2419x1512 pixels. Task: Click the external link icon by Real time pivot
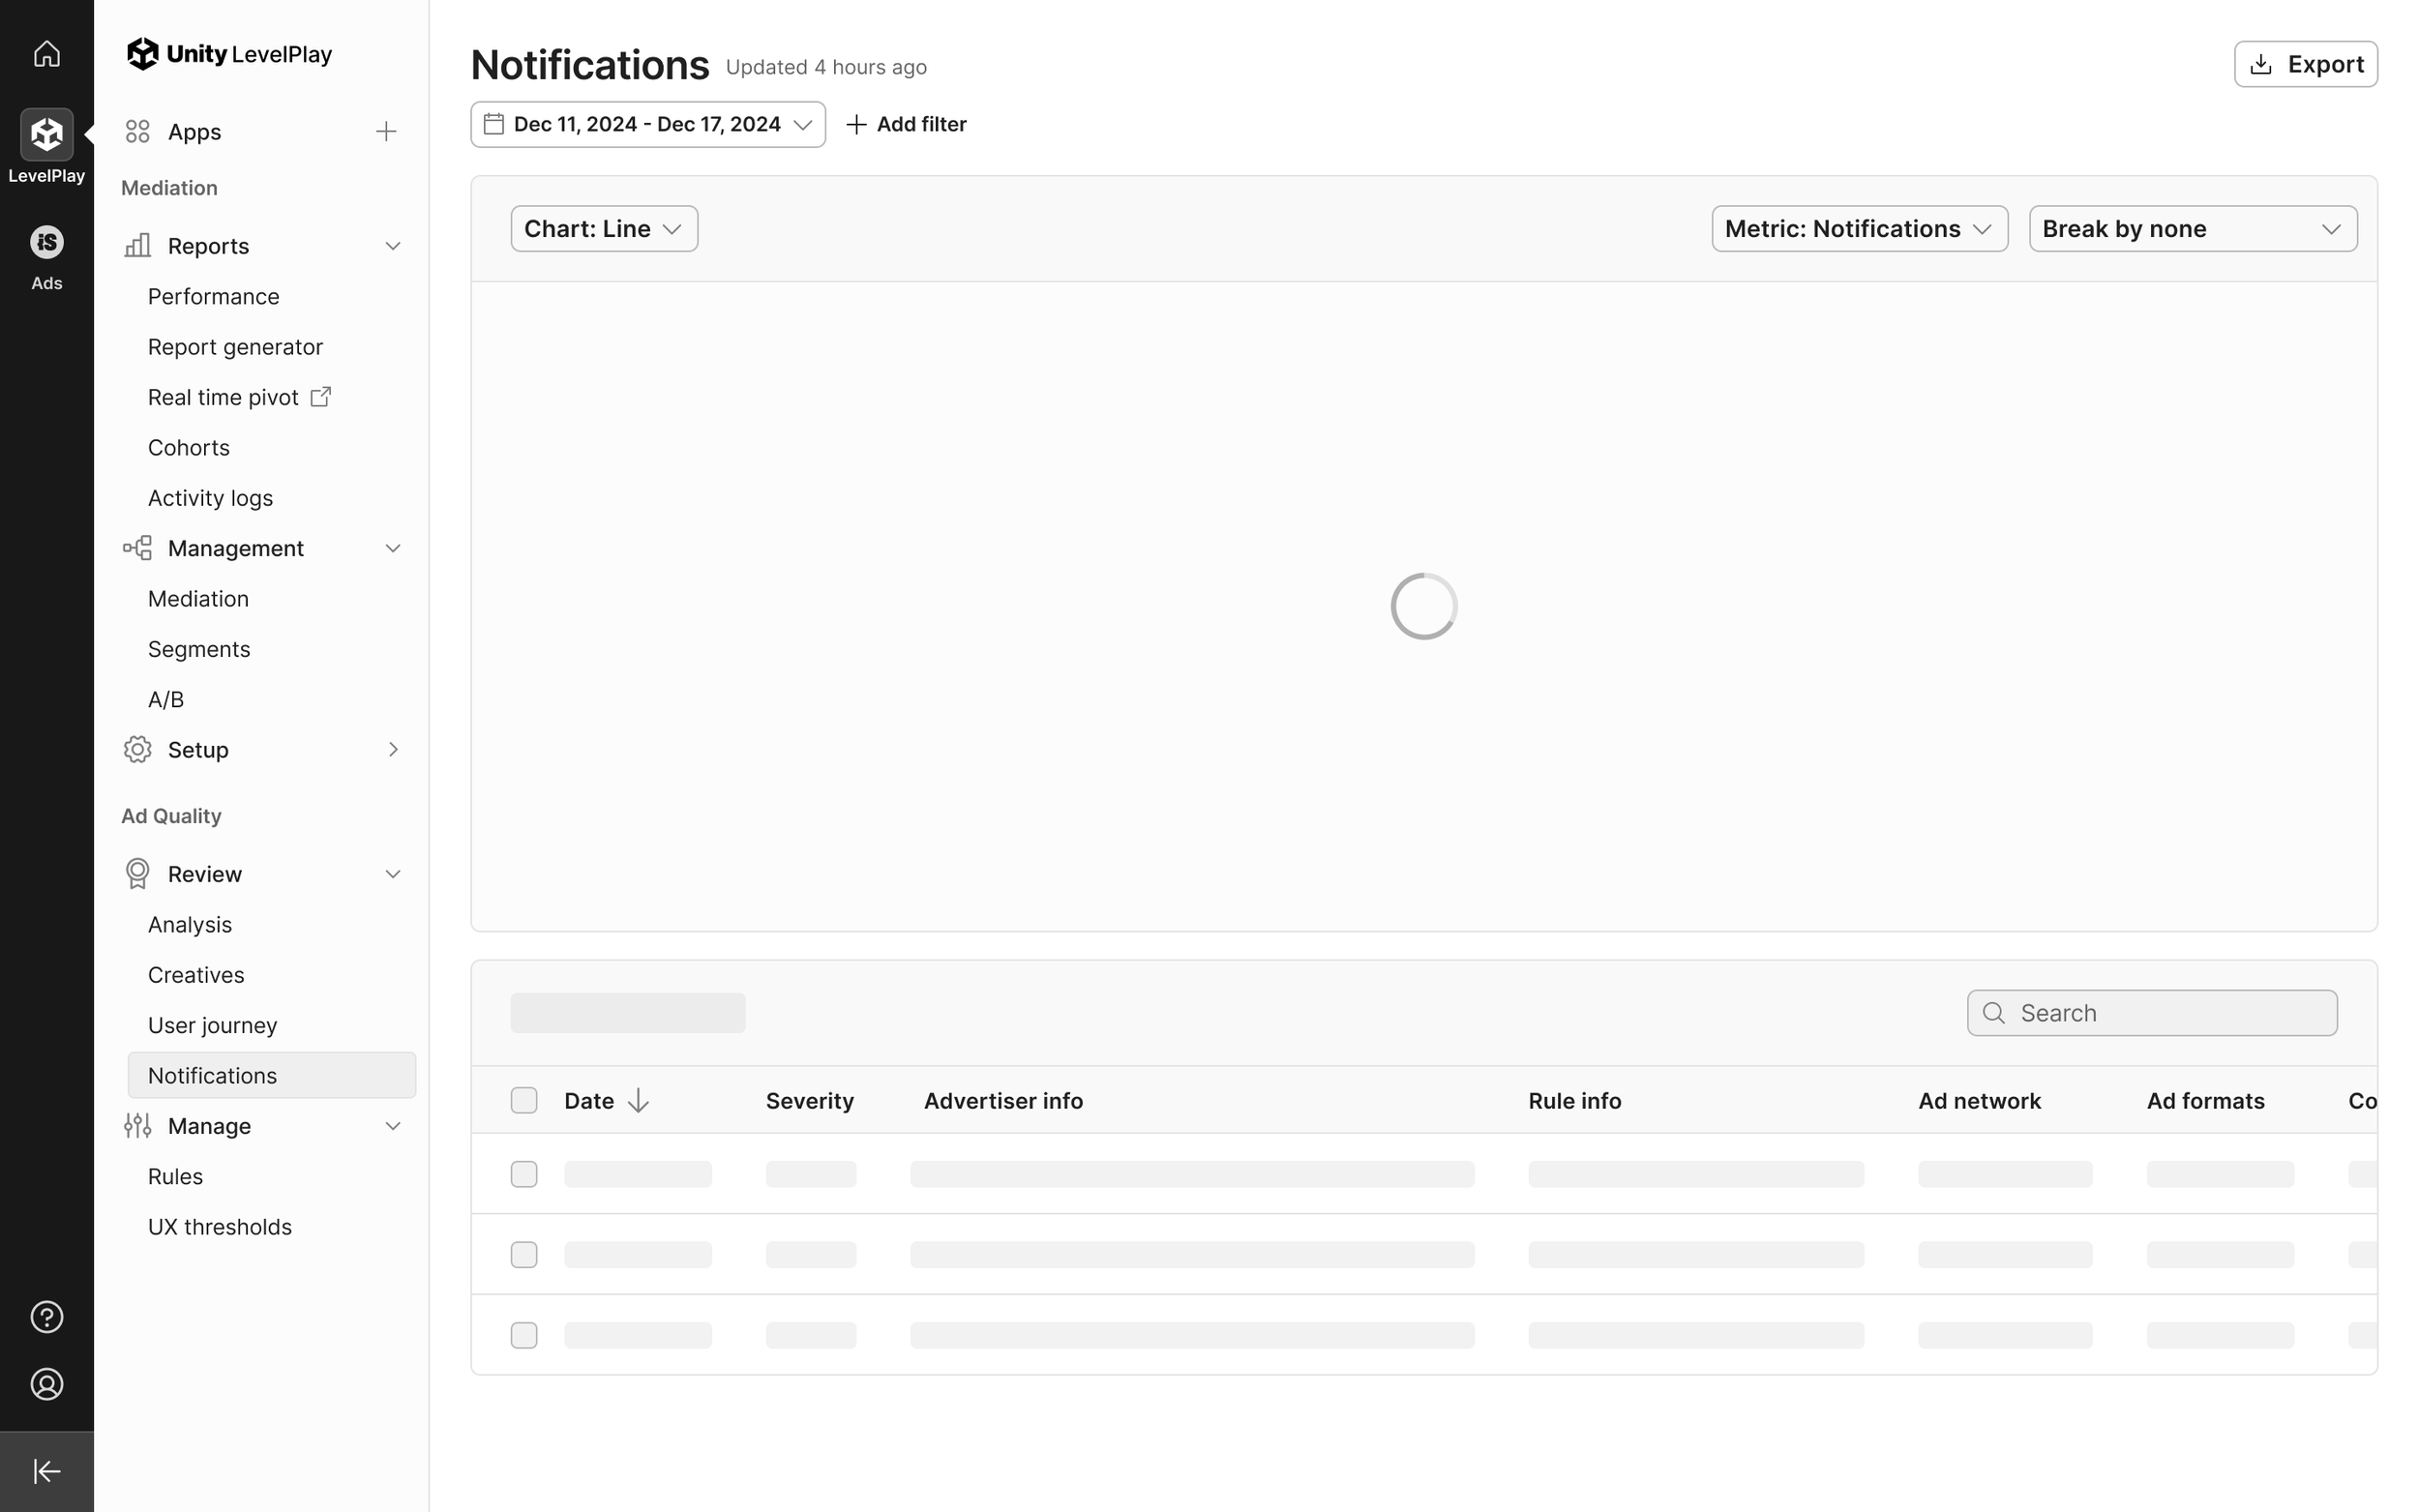pos(320,397)
